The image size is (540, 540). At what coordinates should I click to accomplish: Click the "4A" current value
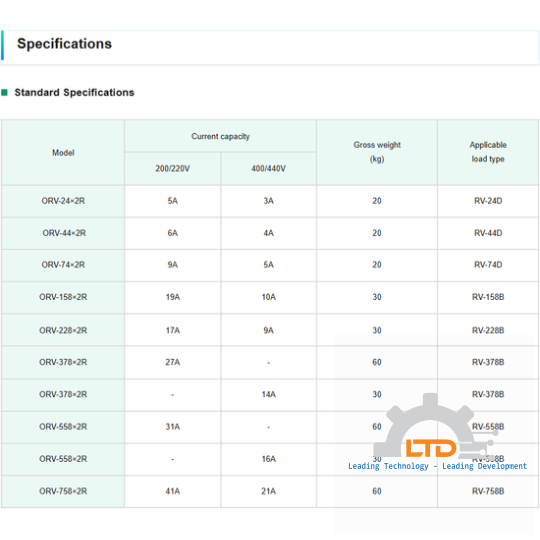(x=268, y=233)
